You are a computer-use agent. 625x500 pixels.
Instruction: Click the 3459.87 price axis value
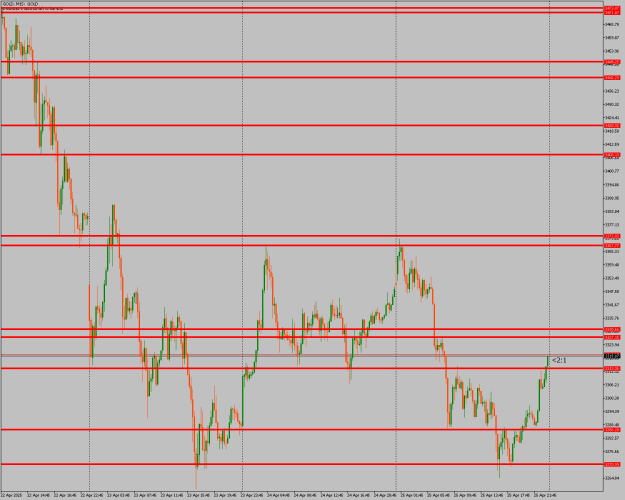click(612, 37)
